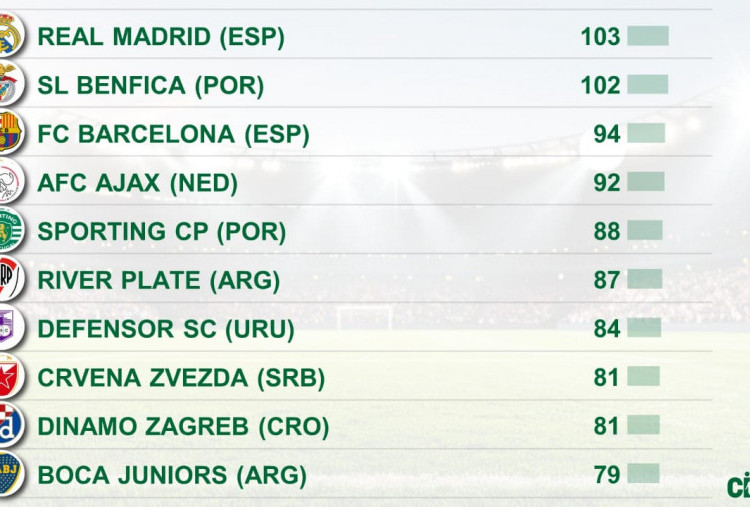The height and width of the screenshot is (507, 750).
Task: Select the REAL MADRID (ESP) team name
Action: (x=161, y=37)
